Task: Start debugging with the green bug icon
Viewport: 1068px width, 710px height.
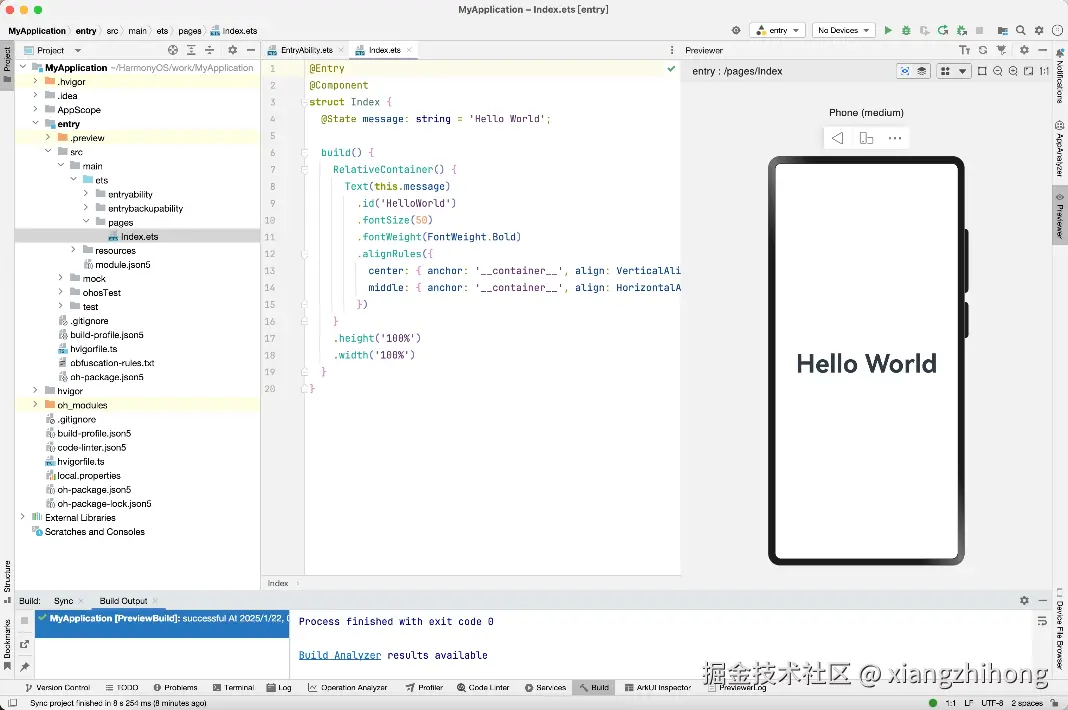Action: click(x=906, y=30)
